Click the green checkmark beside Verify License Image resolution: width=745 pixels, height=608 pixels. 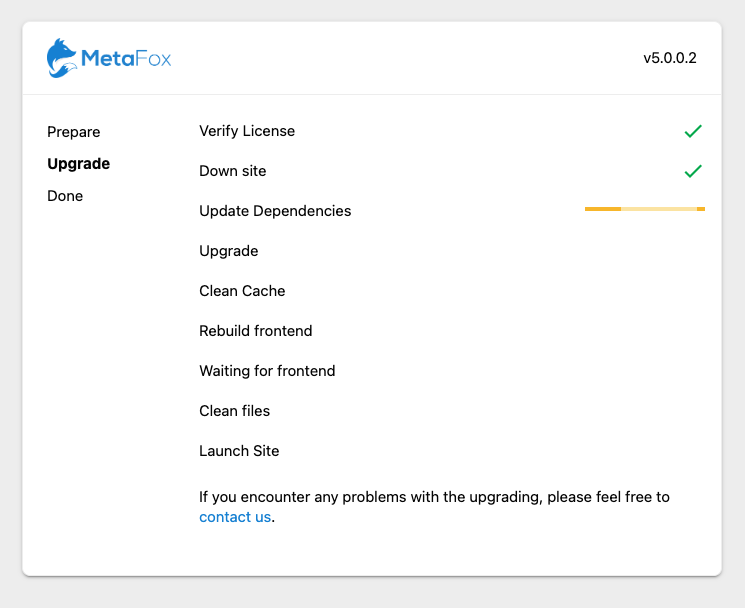tap(693, 131)
